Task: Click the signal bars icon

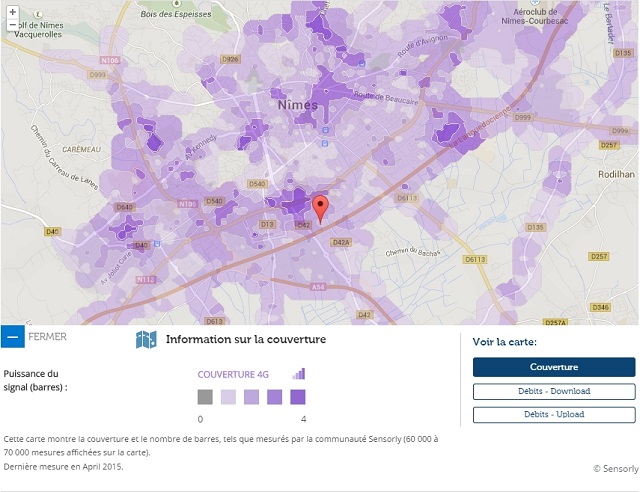Action: (x=299, y=373)
